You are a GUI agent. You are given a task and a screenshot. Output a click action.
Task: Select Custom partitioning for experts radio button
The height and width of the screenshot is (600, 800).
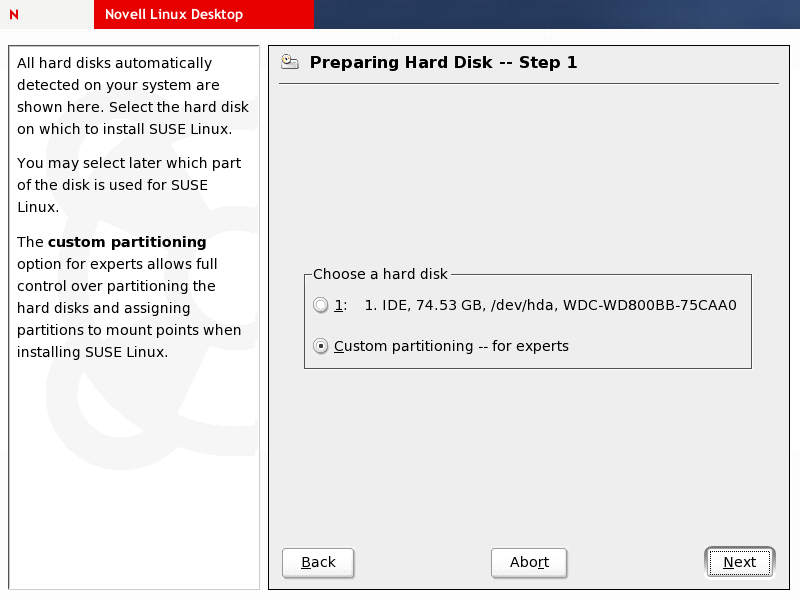pyautogui.click(x=320, y=346)
